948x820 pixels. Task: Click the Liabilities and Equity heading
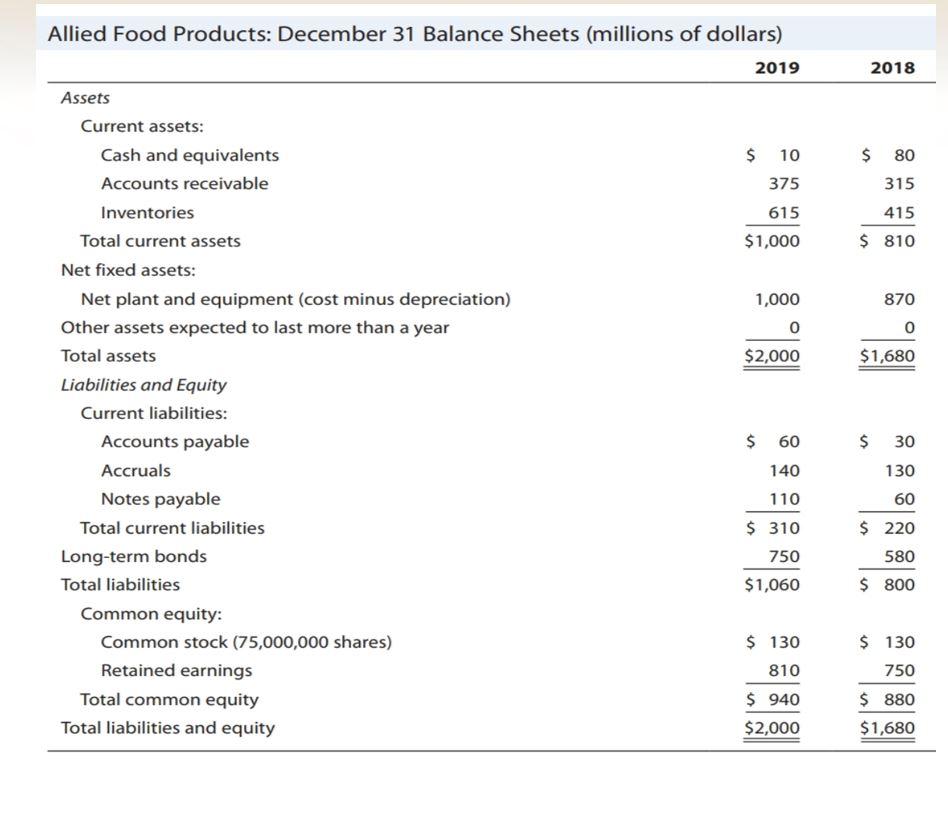coord(144,384)
